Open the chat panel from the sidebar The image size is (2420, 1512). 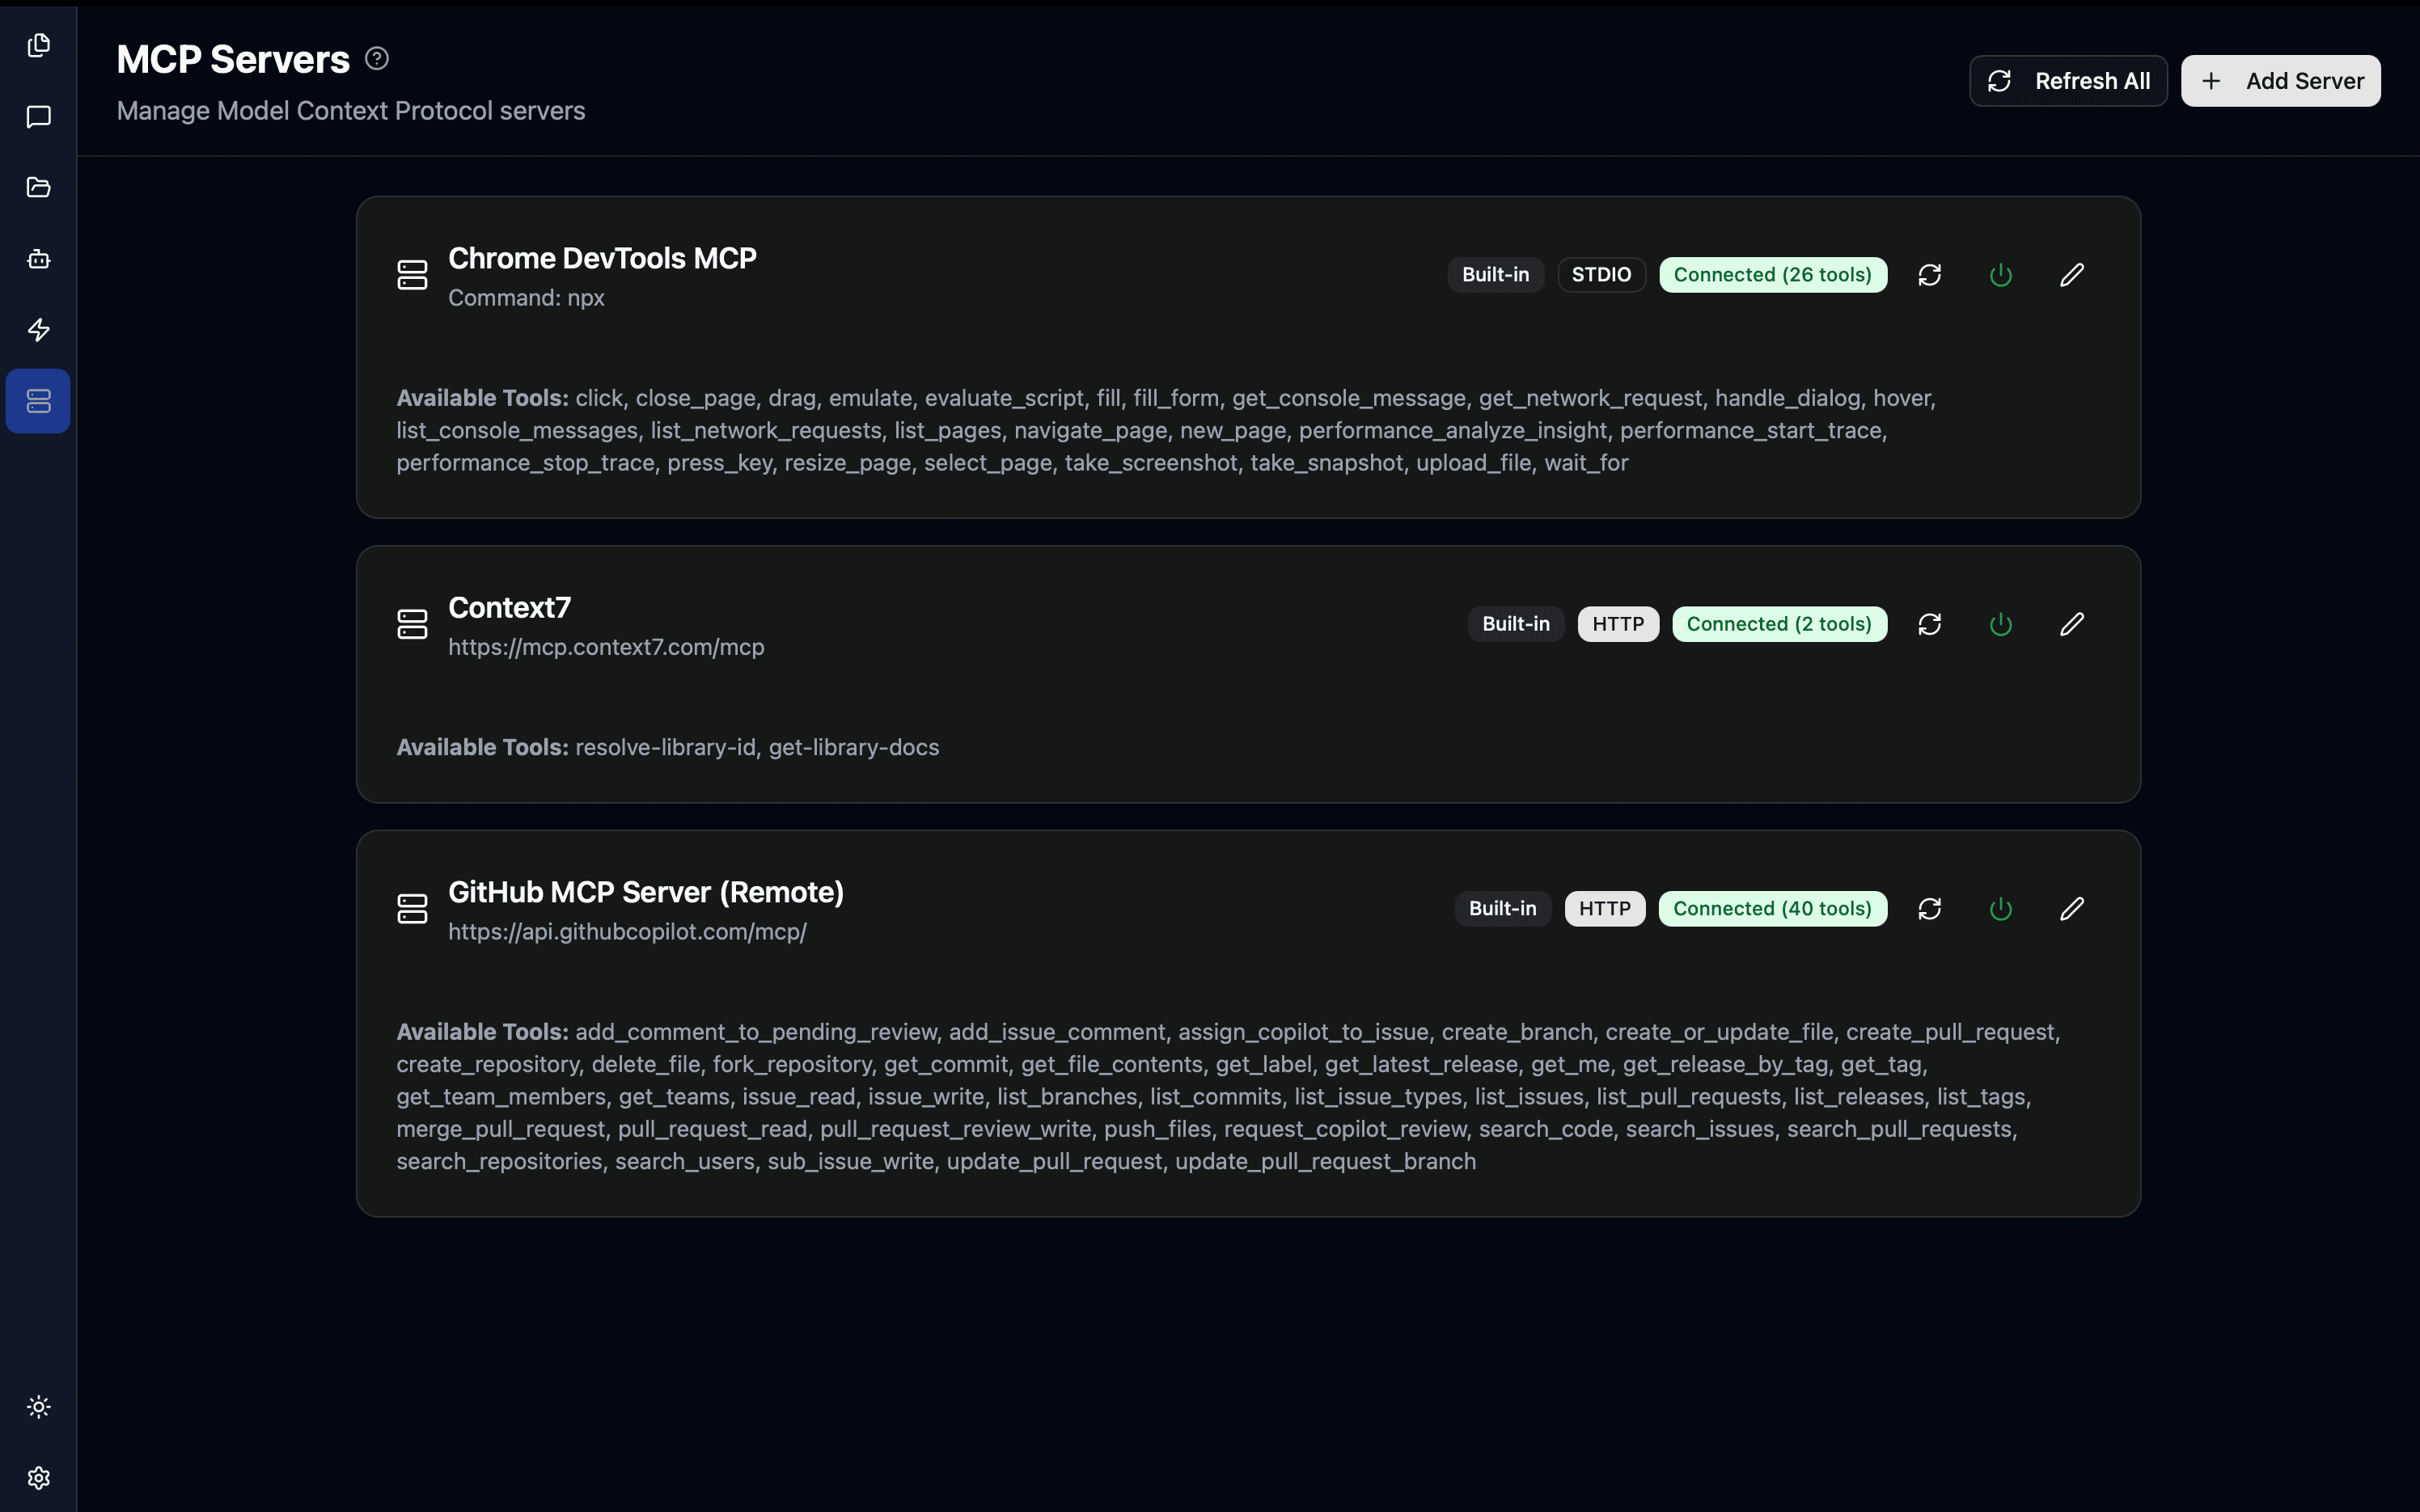pos(38,117)
